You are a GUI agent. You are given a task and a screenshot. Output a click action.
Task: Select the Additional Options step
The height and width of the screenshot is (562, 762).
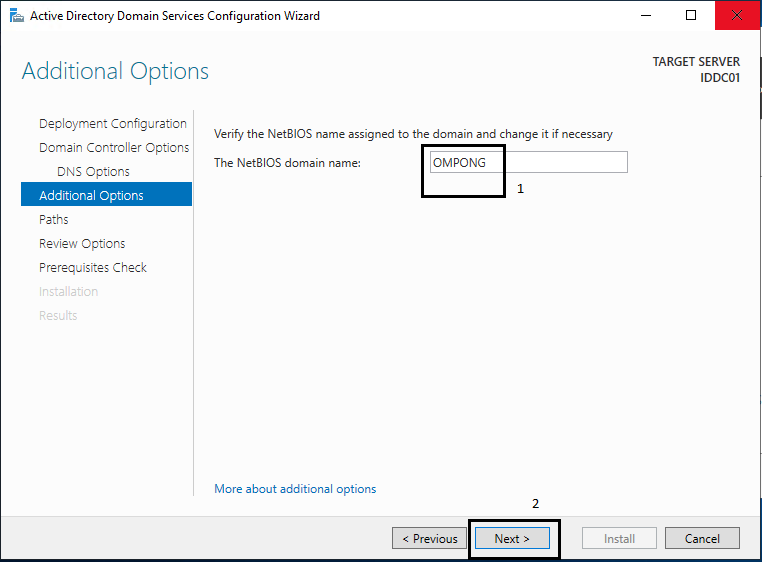tap(106, 194)
